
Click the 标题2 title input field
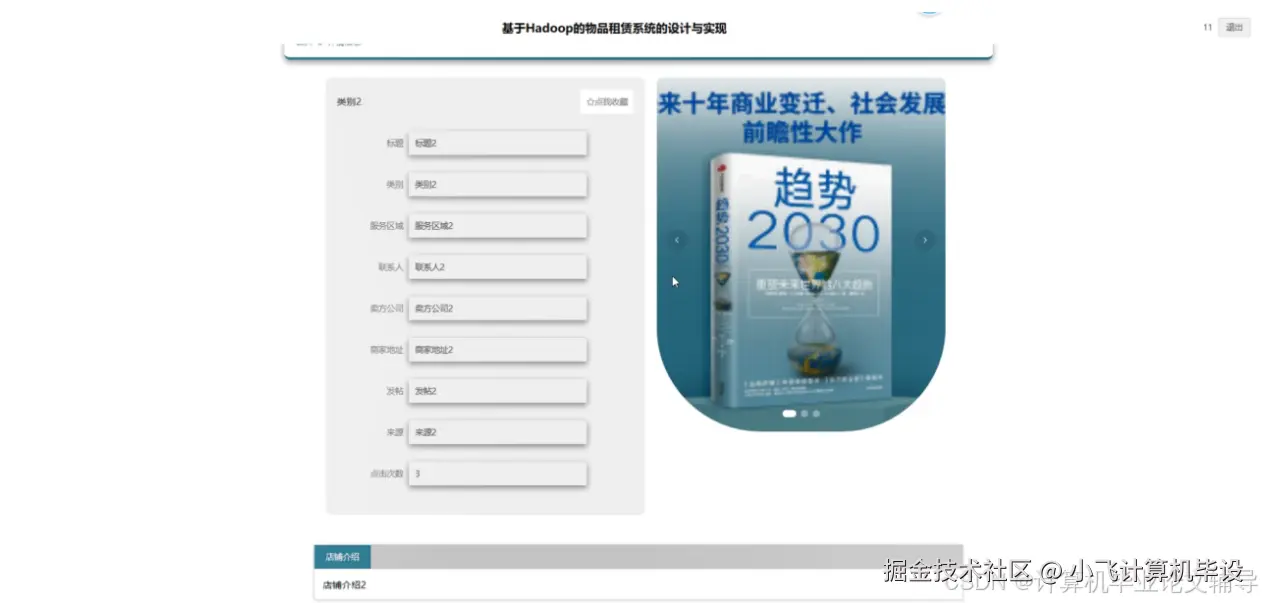click(497, 143)
